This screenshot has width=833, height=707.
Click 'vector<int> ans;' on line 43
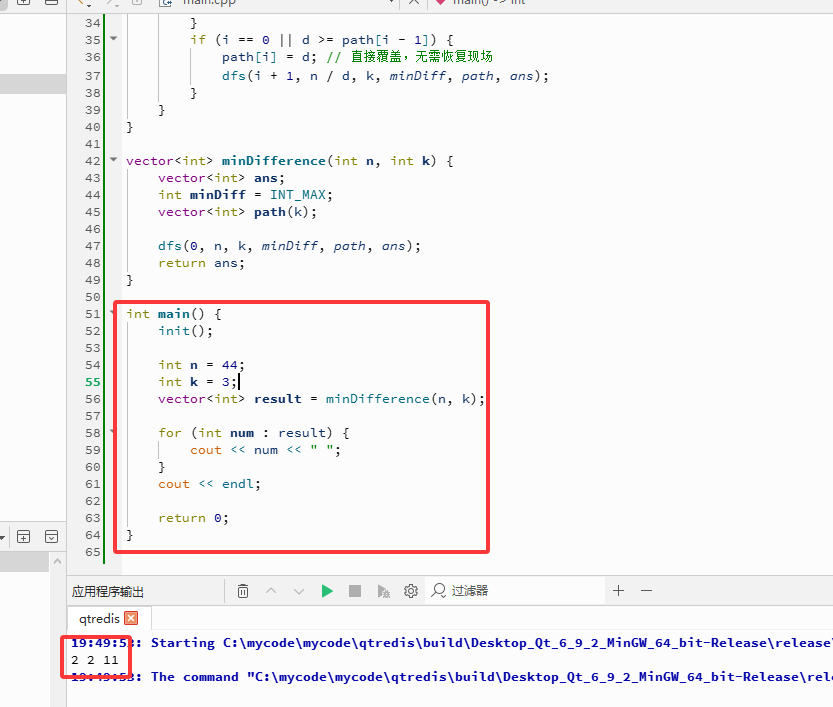(x=222, y=178)
